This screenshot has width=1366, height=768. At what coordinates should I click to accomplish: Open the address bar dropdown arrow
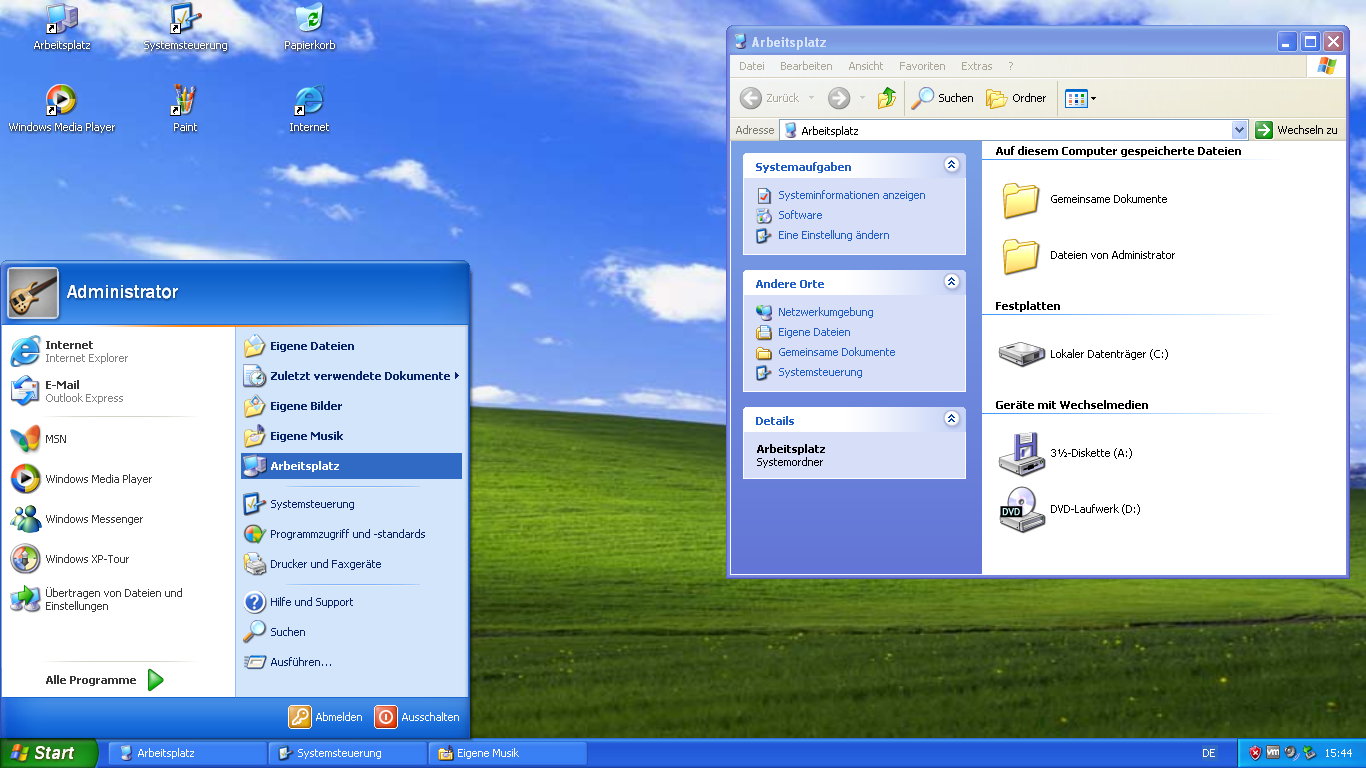tap(1239, 130)
